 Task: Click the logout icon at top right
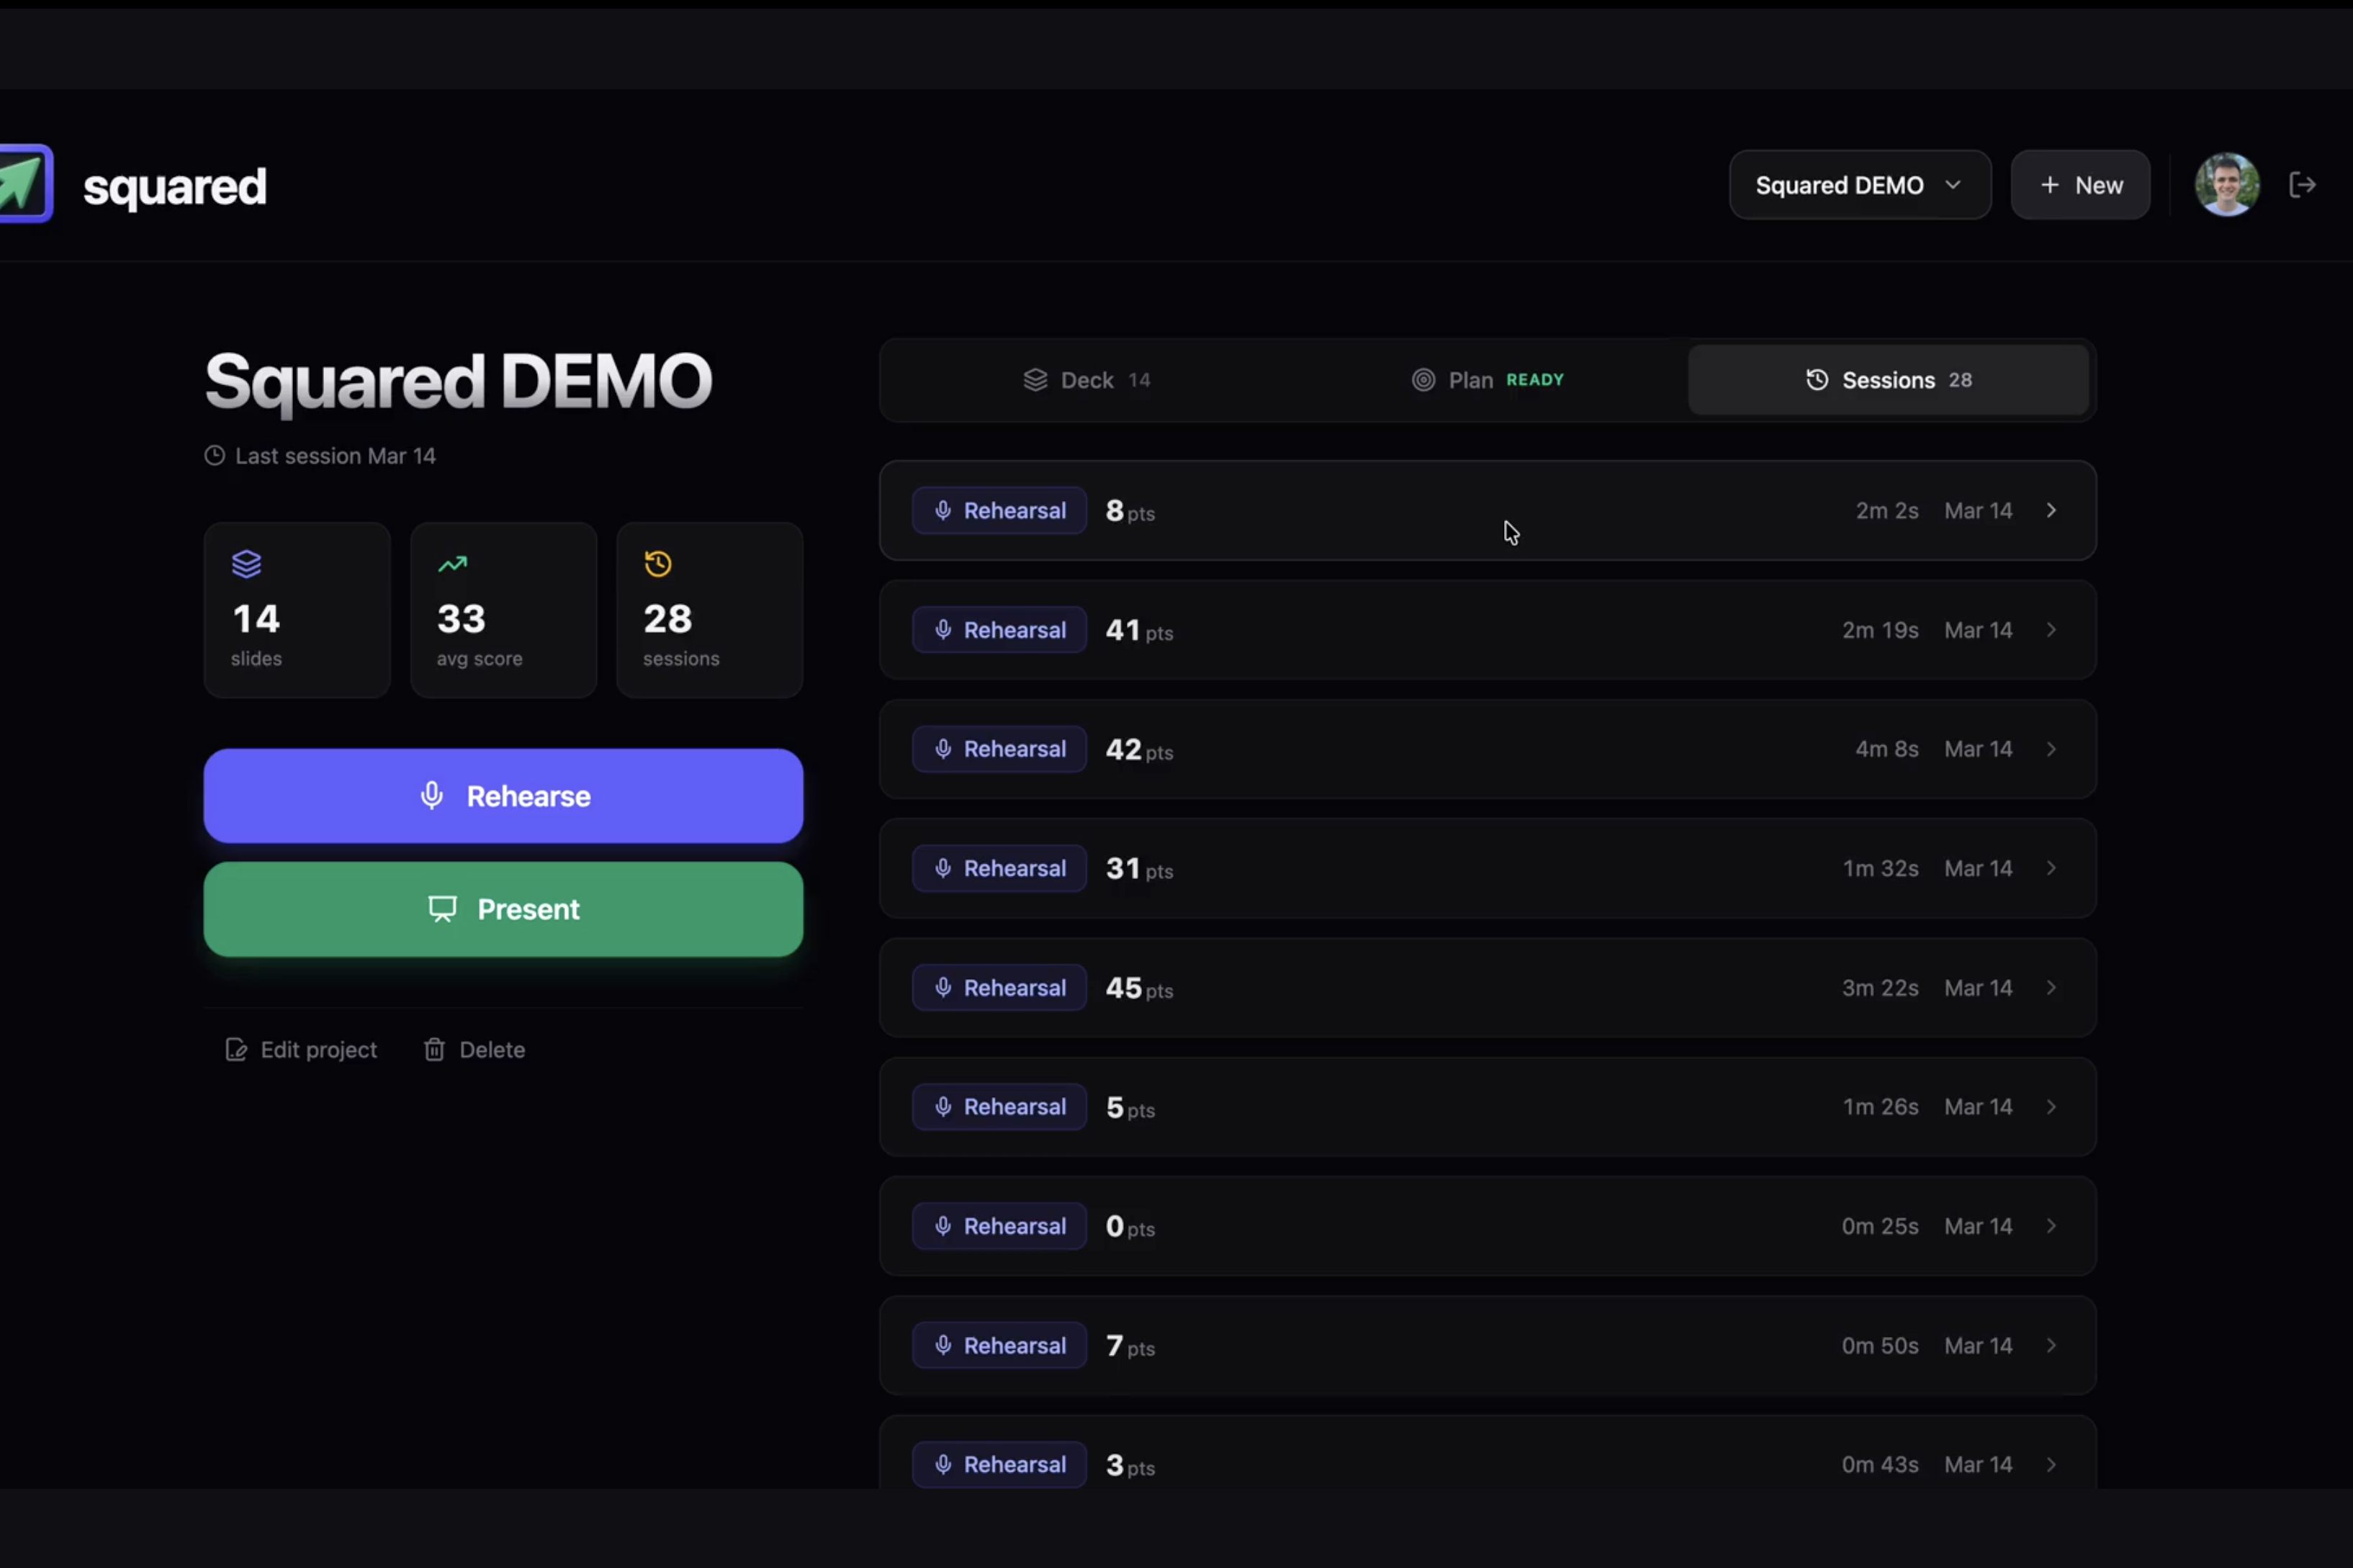coord(2302,185)
